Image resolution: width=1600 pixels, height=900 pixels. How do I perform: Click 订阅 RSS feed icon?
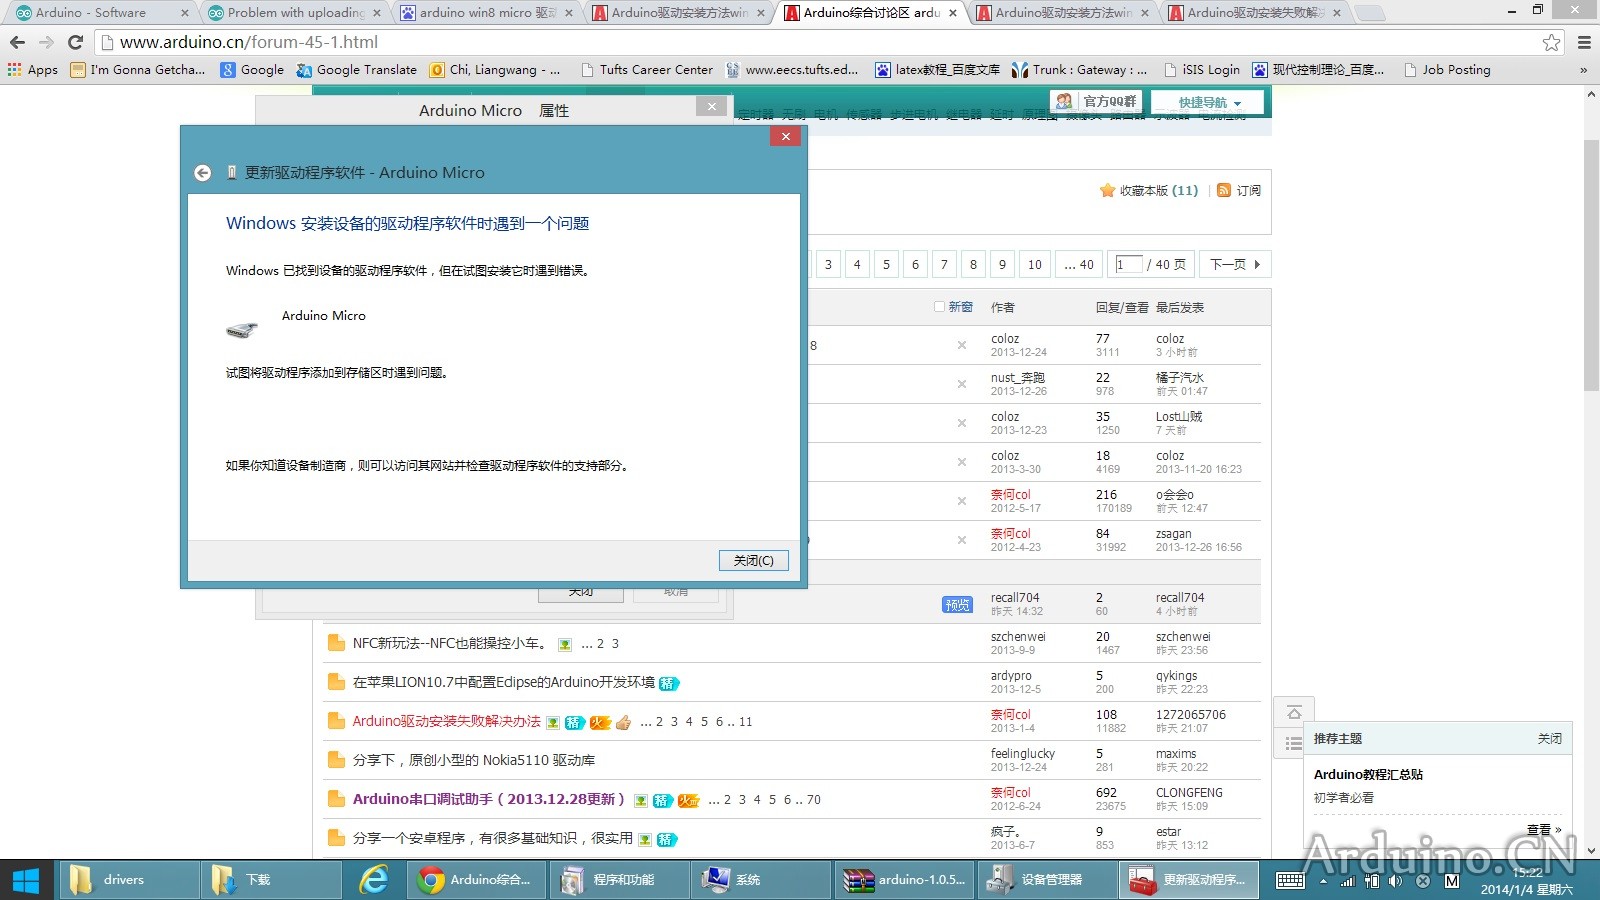pyautogui.click(x=1224, y=190)
